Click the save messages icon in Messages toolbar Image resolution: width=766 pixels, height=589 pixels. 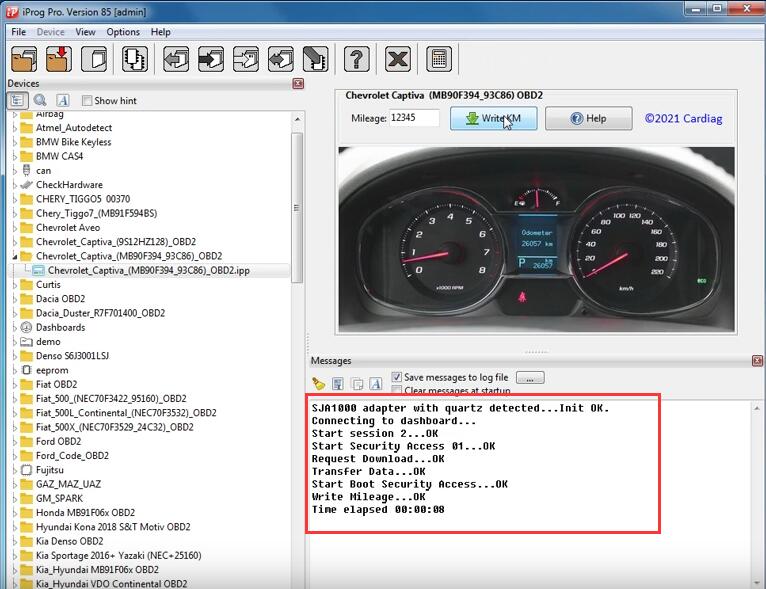click(x=338, y=383)
